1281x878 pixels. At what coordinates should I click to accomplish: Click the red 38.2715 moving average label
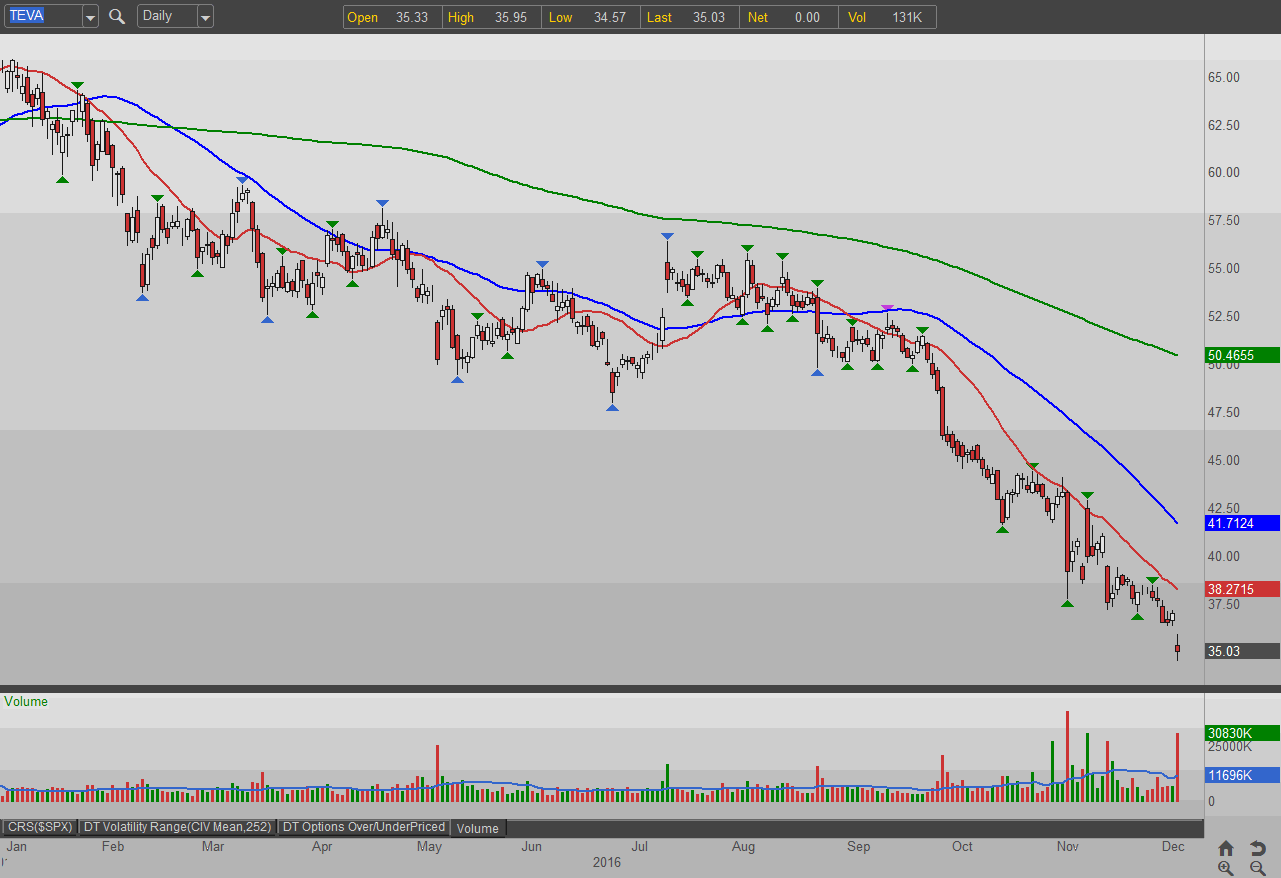coord(1243,589)
